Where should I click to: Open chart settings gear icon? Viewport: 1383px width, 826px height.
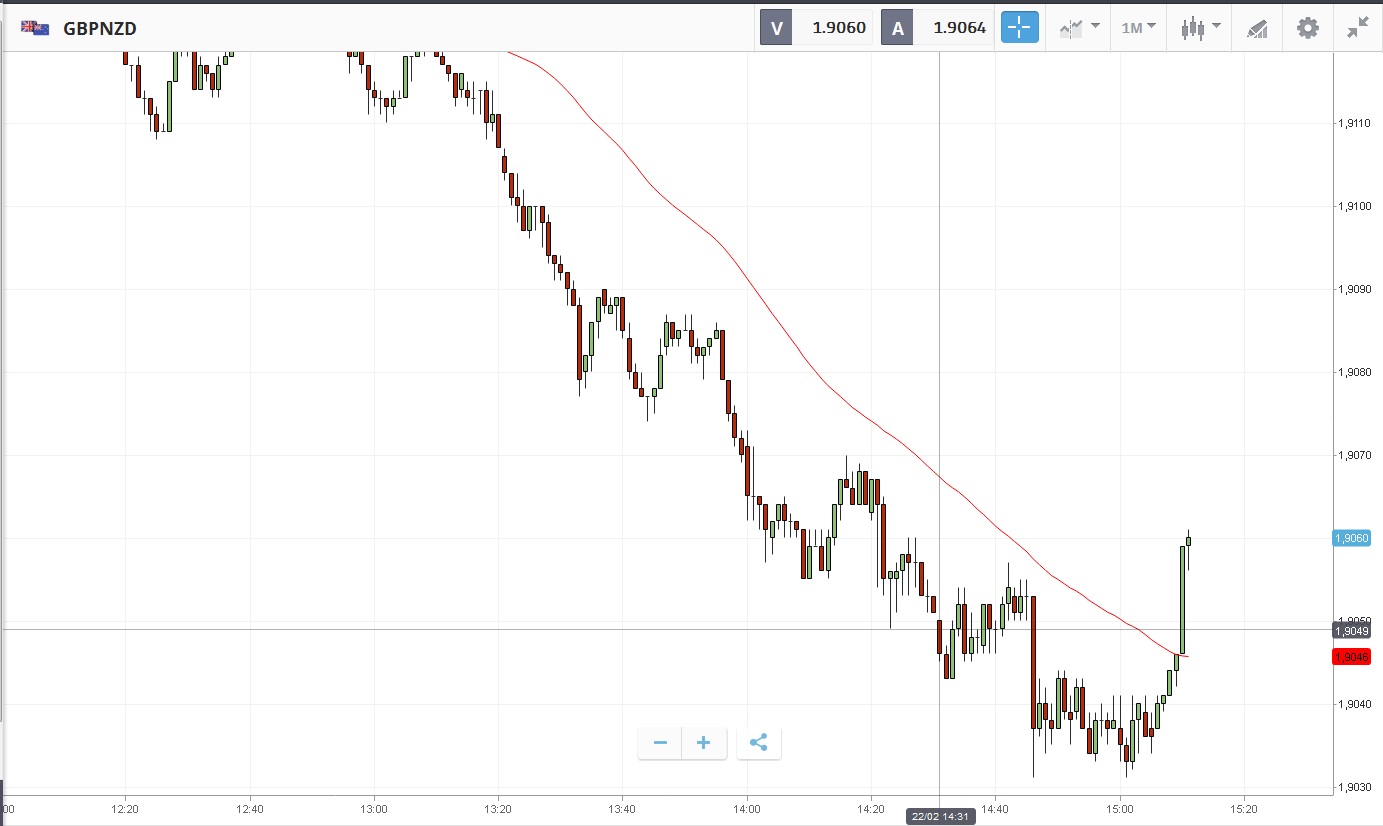click(x=1307, y=28)
